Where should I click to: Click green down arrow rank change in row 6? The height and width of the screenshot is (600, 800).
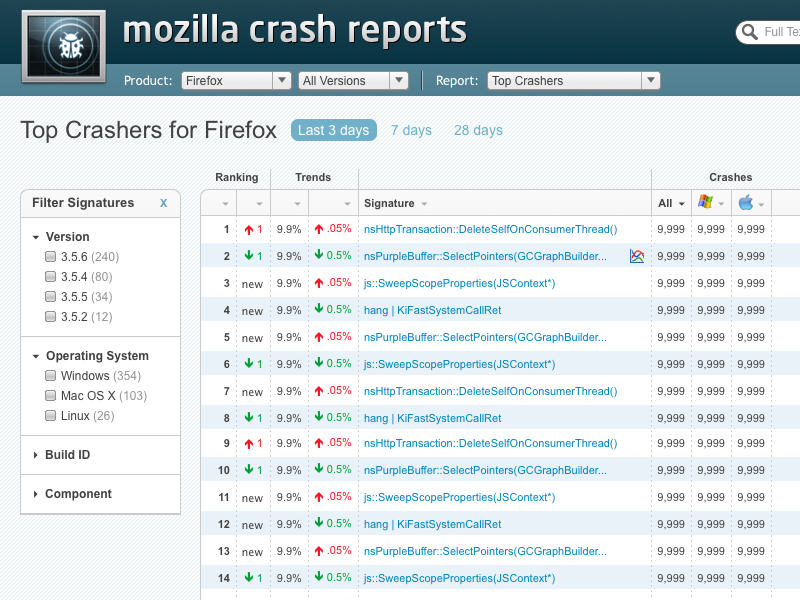tap(248, 363)
